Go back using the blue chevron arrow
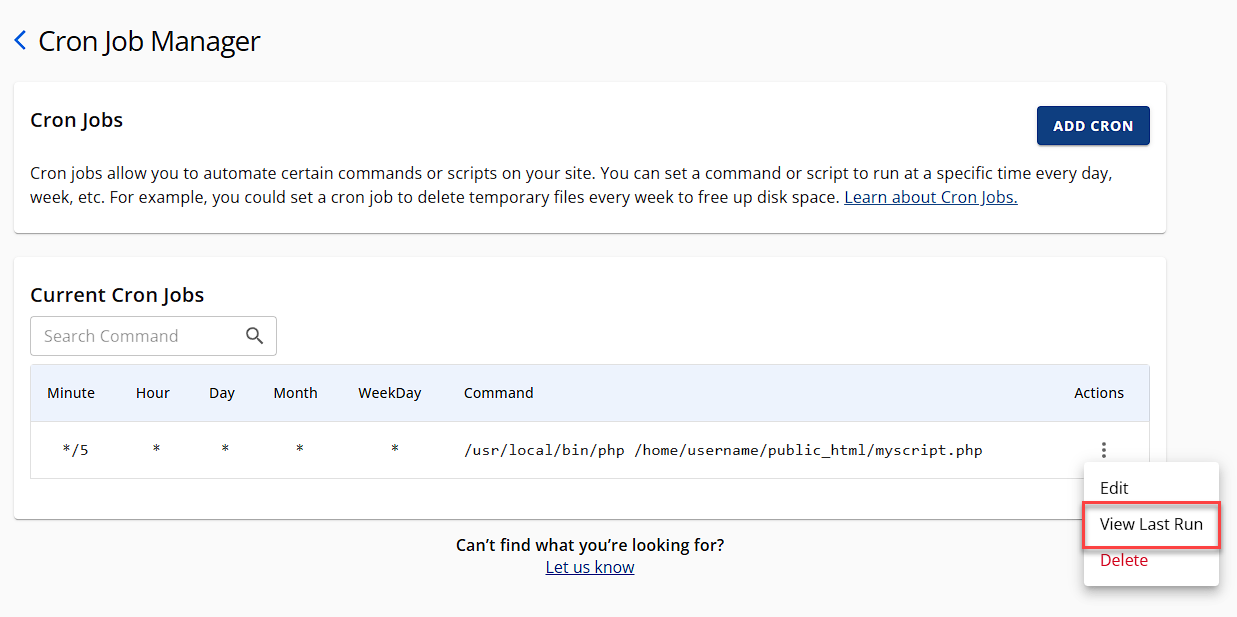The width and height of the screenshot is (1237, 617). point(20,41)
